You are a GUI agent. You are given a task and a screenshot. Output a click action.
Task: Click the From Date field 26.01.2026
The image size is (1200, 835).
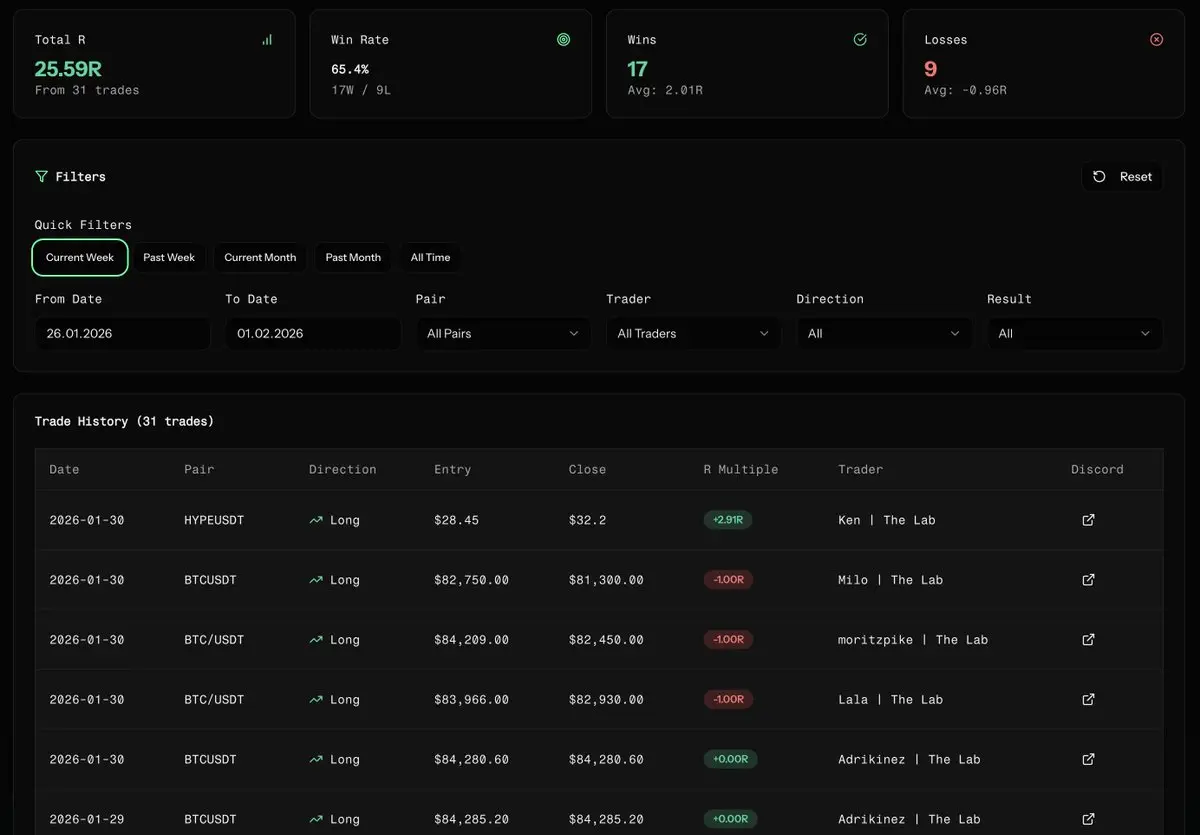[123, 334]
